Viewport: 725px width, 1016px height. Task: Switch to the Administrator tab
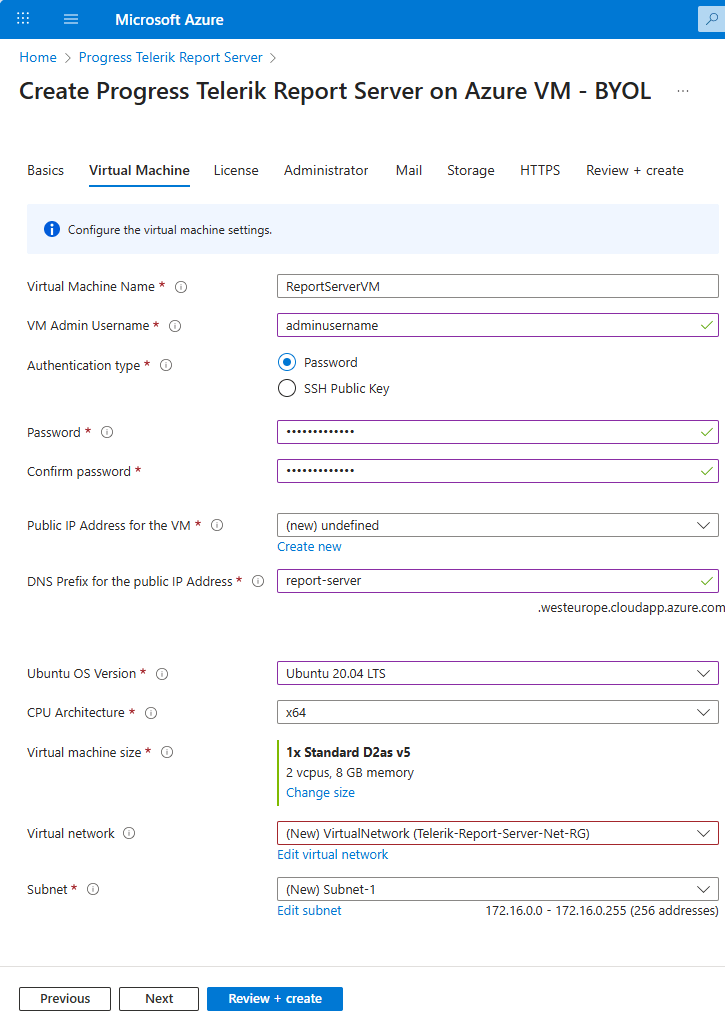pyautogui.click(x=326, y=170)
